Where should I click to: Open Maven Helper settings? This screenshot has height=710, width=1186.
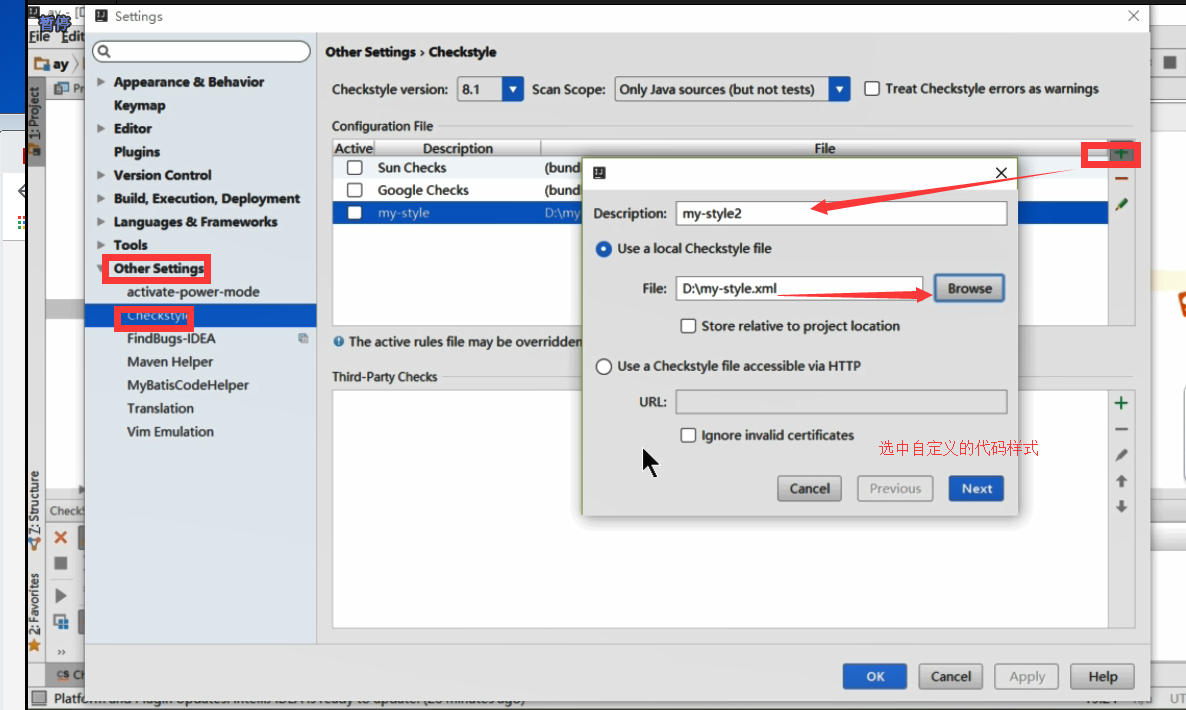[170, 361]
